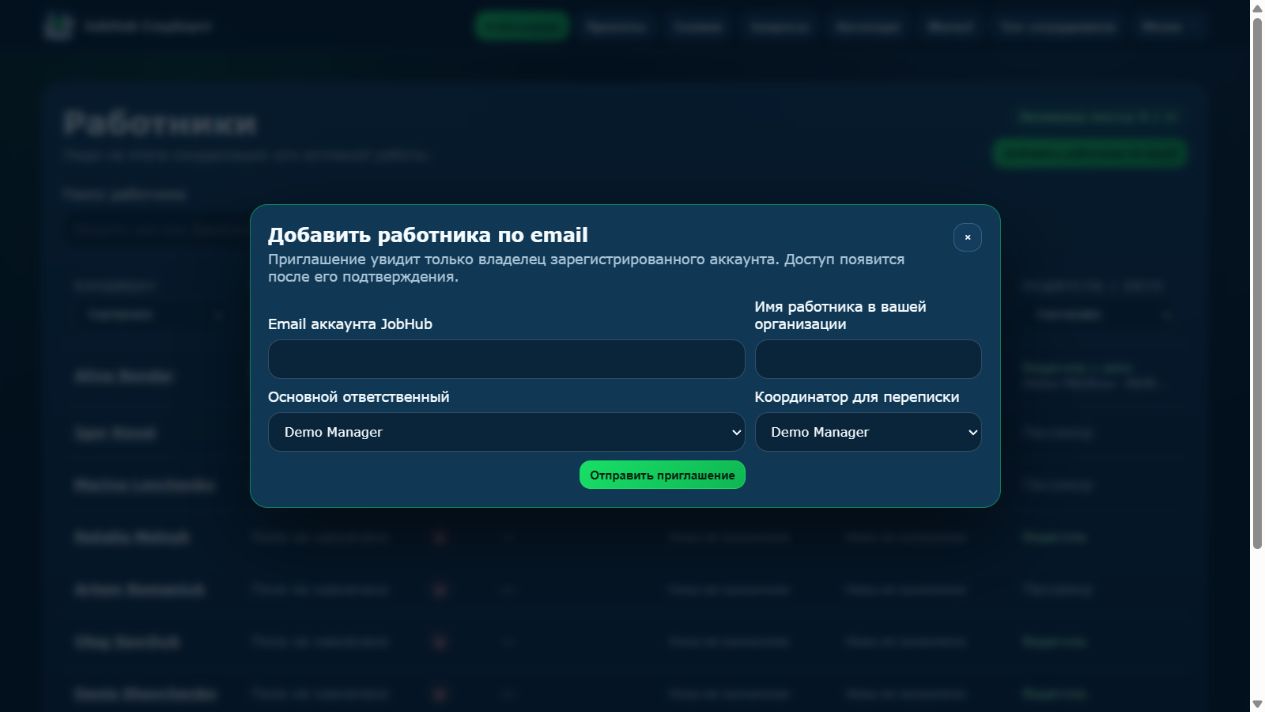Click Отправить приглашение button

coord(662,475)
